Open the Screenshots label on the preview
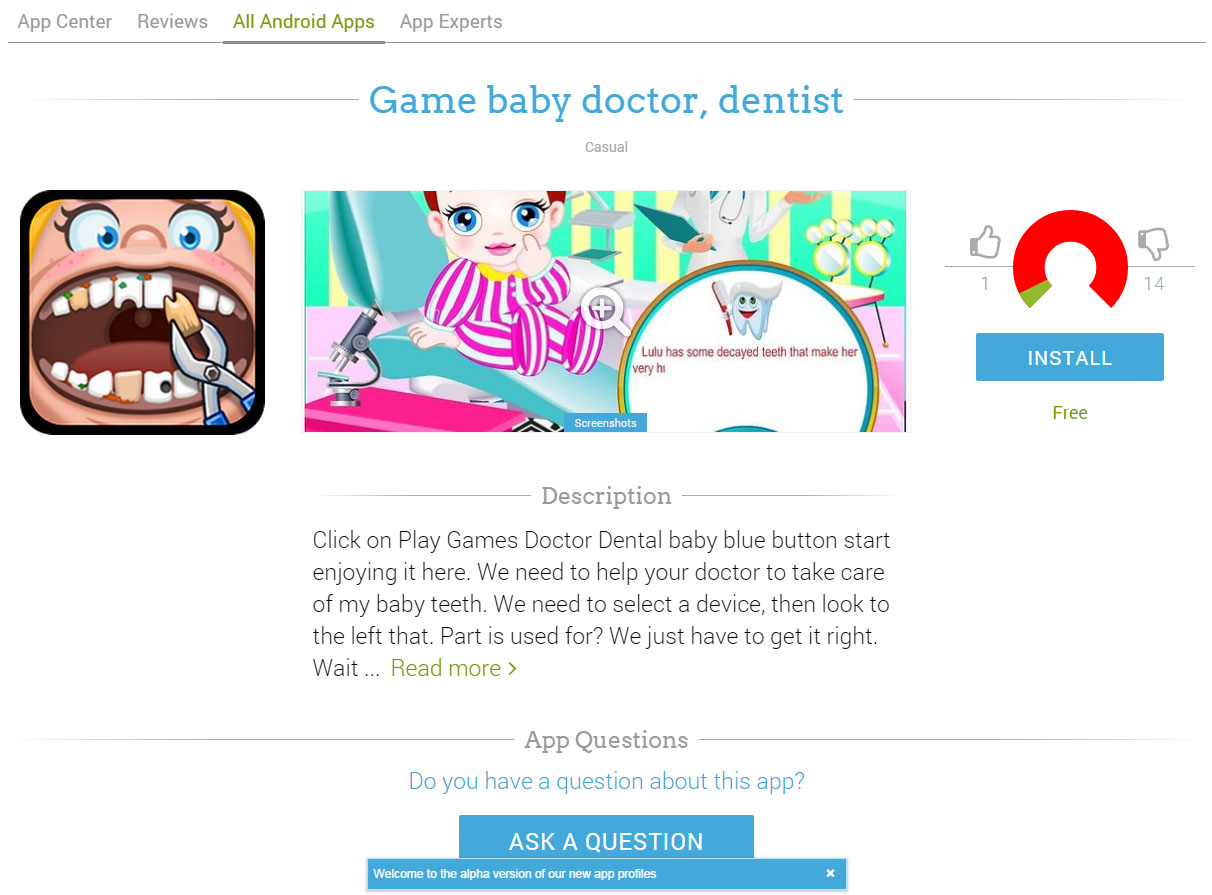Image resolution: width=1212 pixels, height=895 pixels. coord(606,423)
